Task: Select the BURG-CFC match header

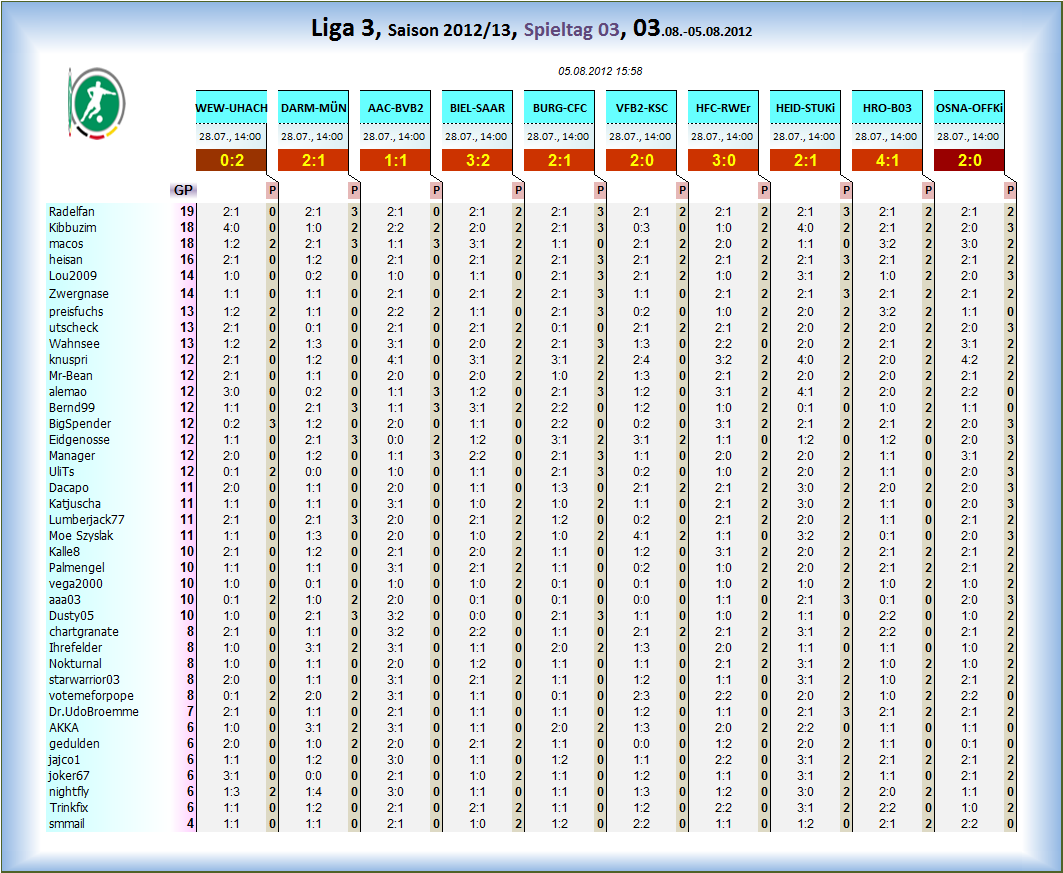Action: [x=560, y=108]
